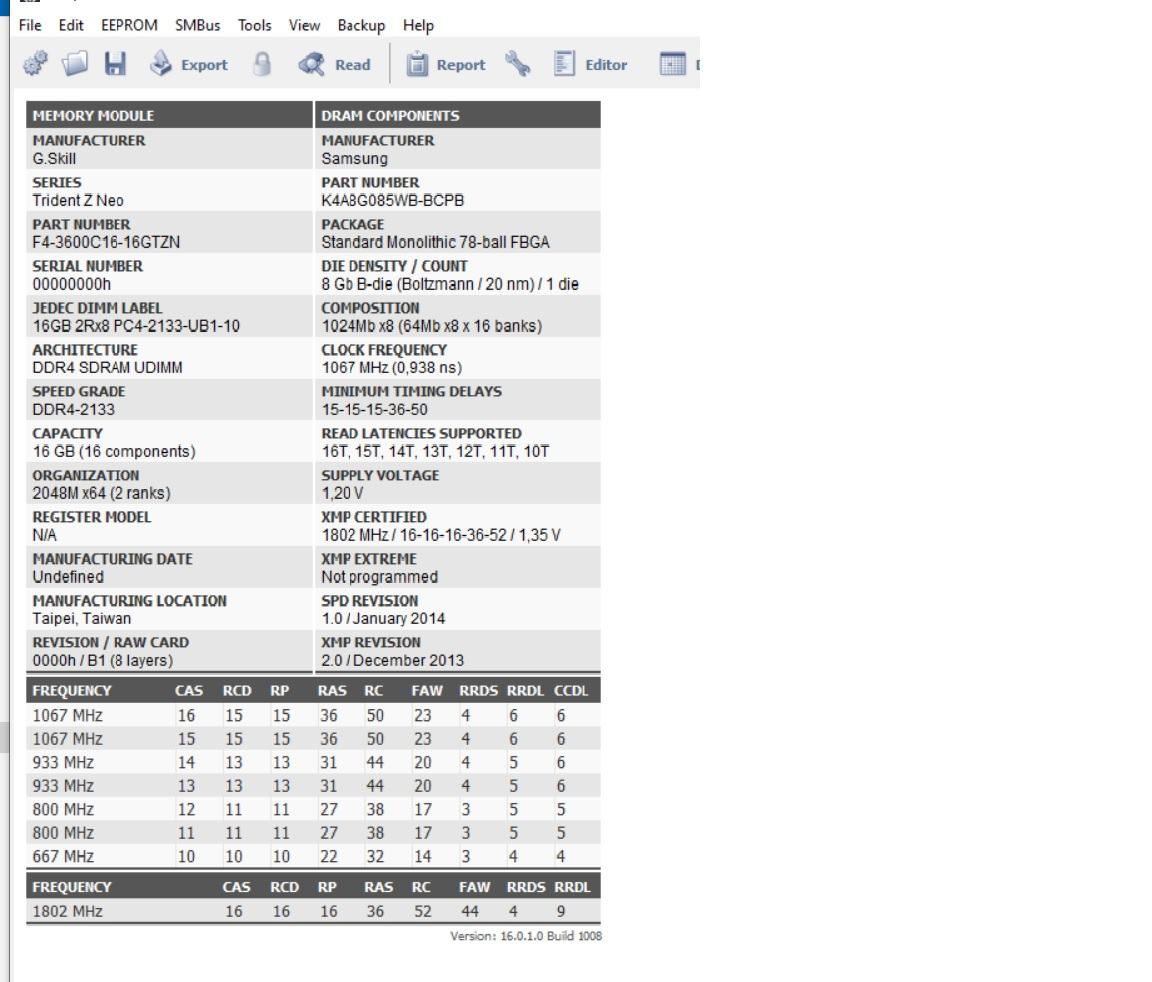Click the Read SPD toolbar button

(334, 65)
